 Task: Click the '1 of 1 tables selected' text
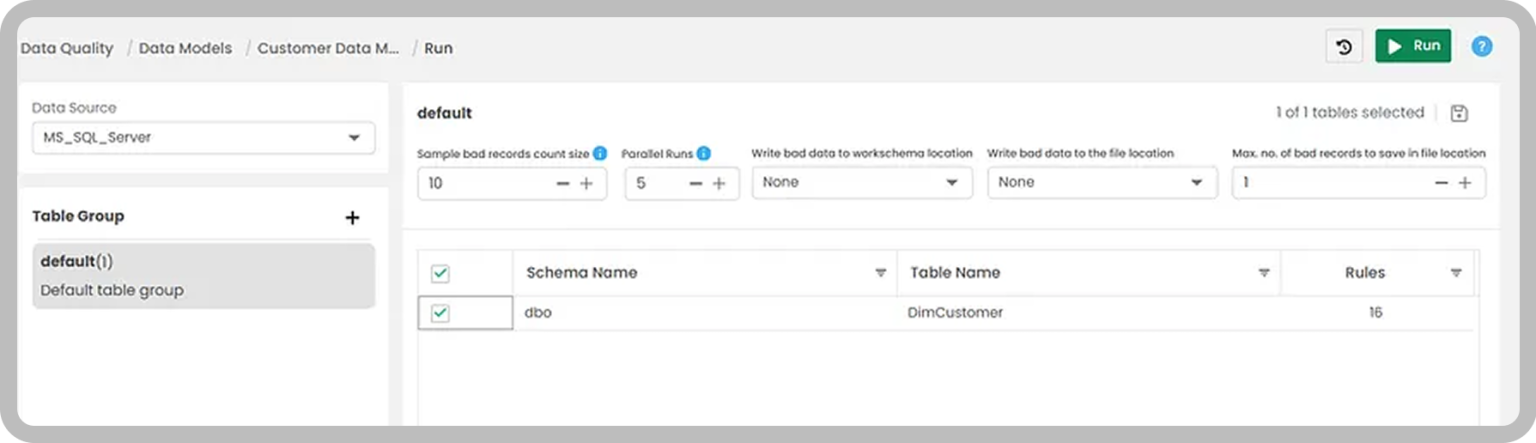point(1350,113)
